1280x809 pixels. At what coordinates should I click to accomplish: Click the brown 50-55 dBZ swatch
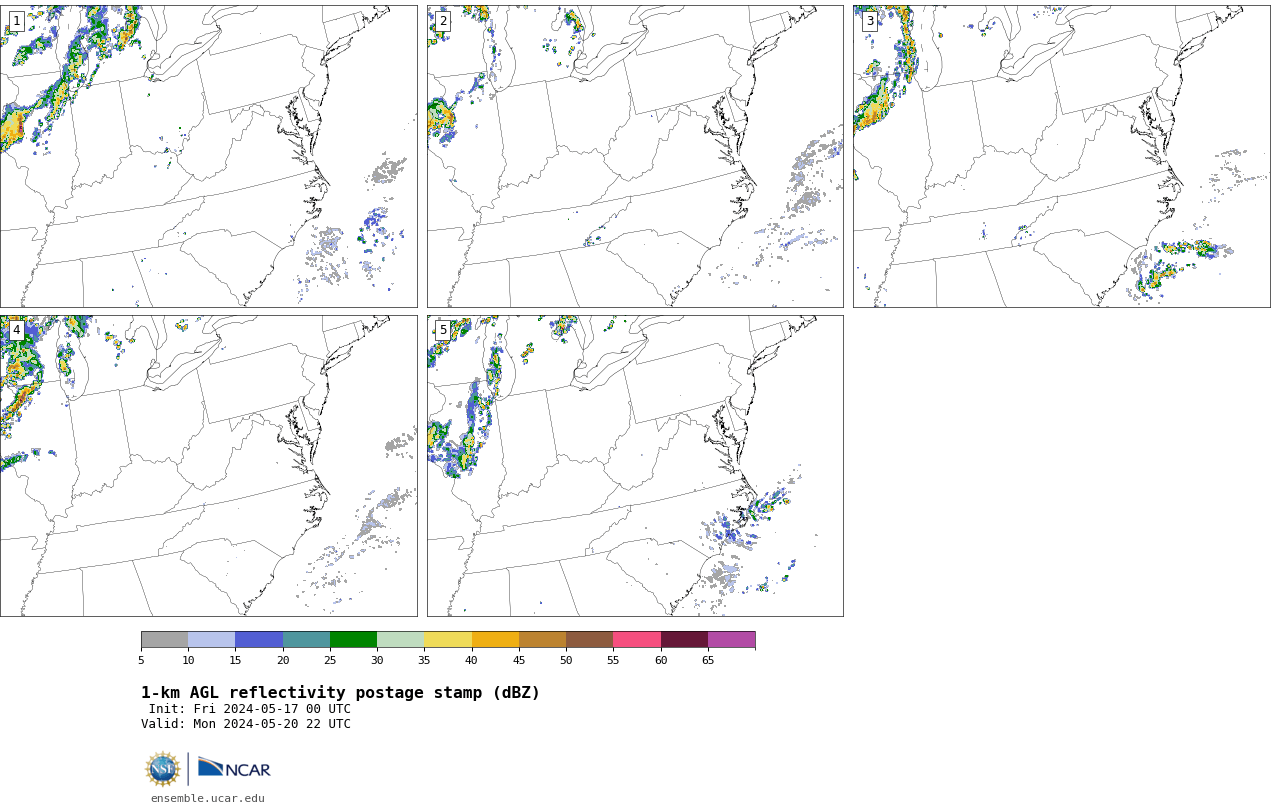pos(589,640)
